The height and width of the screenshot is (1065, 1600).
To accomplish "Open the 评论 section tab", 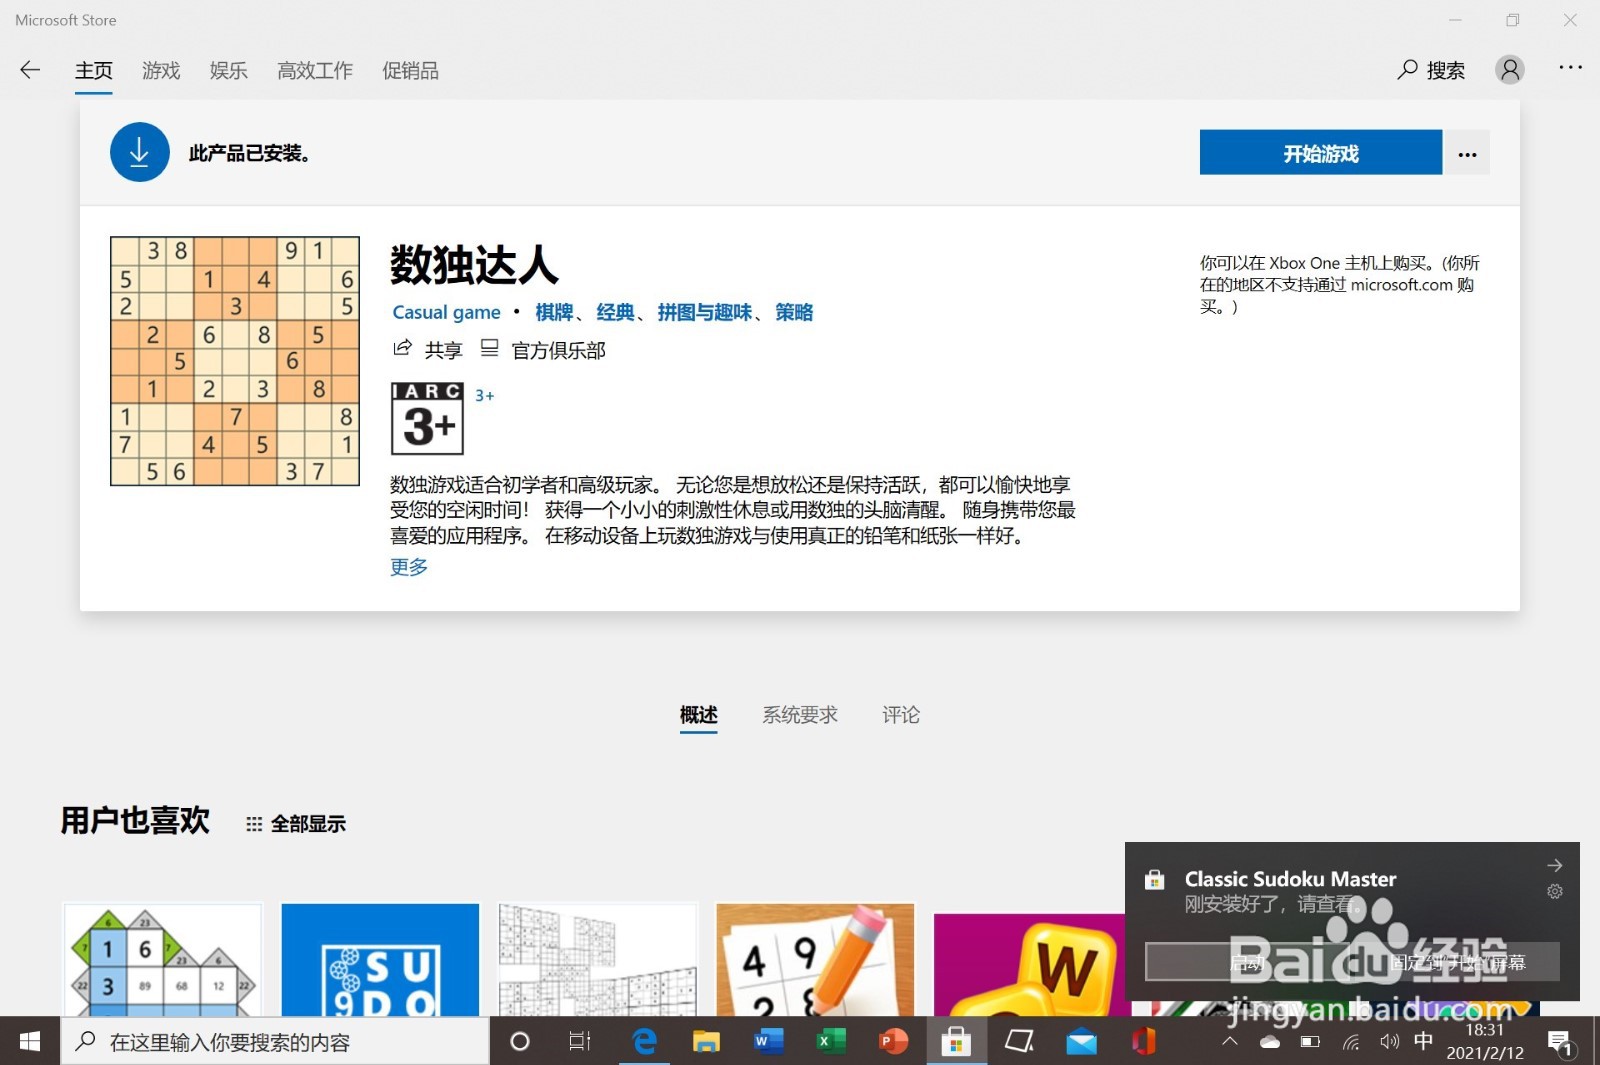I will click(x=901, y=715).
